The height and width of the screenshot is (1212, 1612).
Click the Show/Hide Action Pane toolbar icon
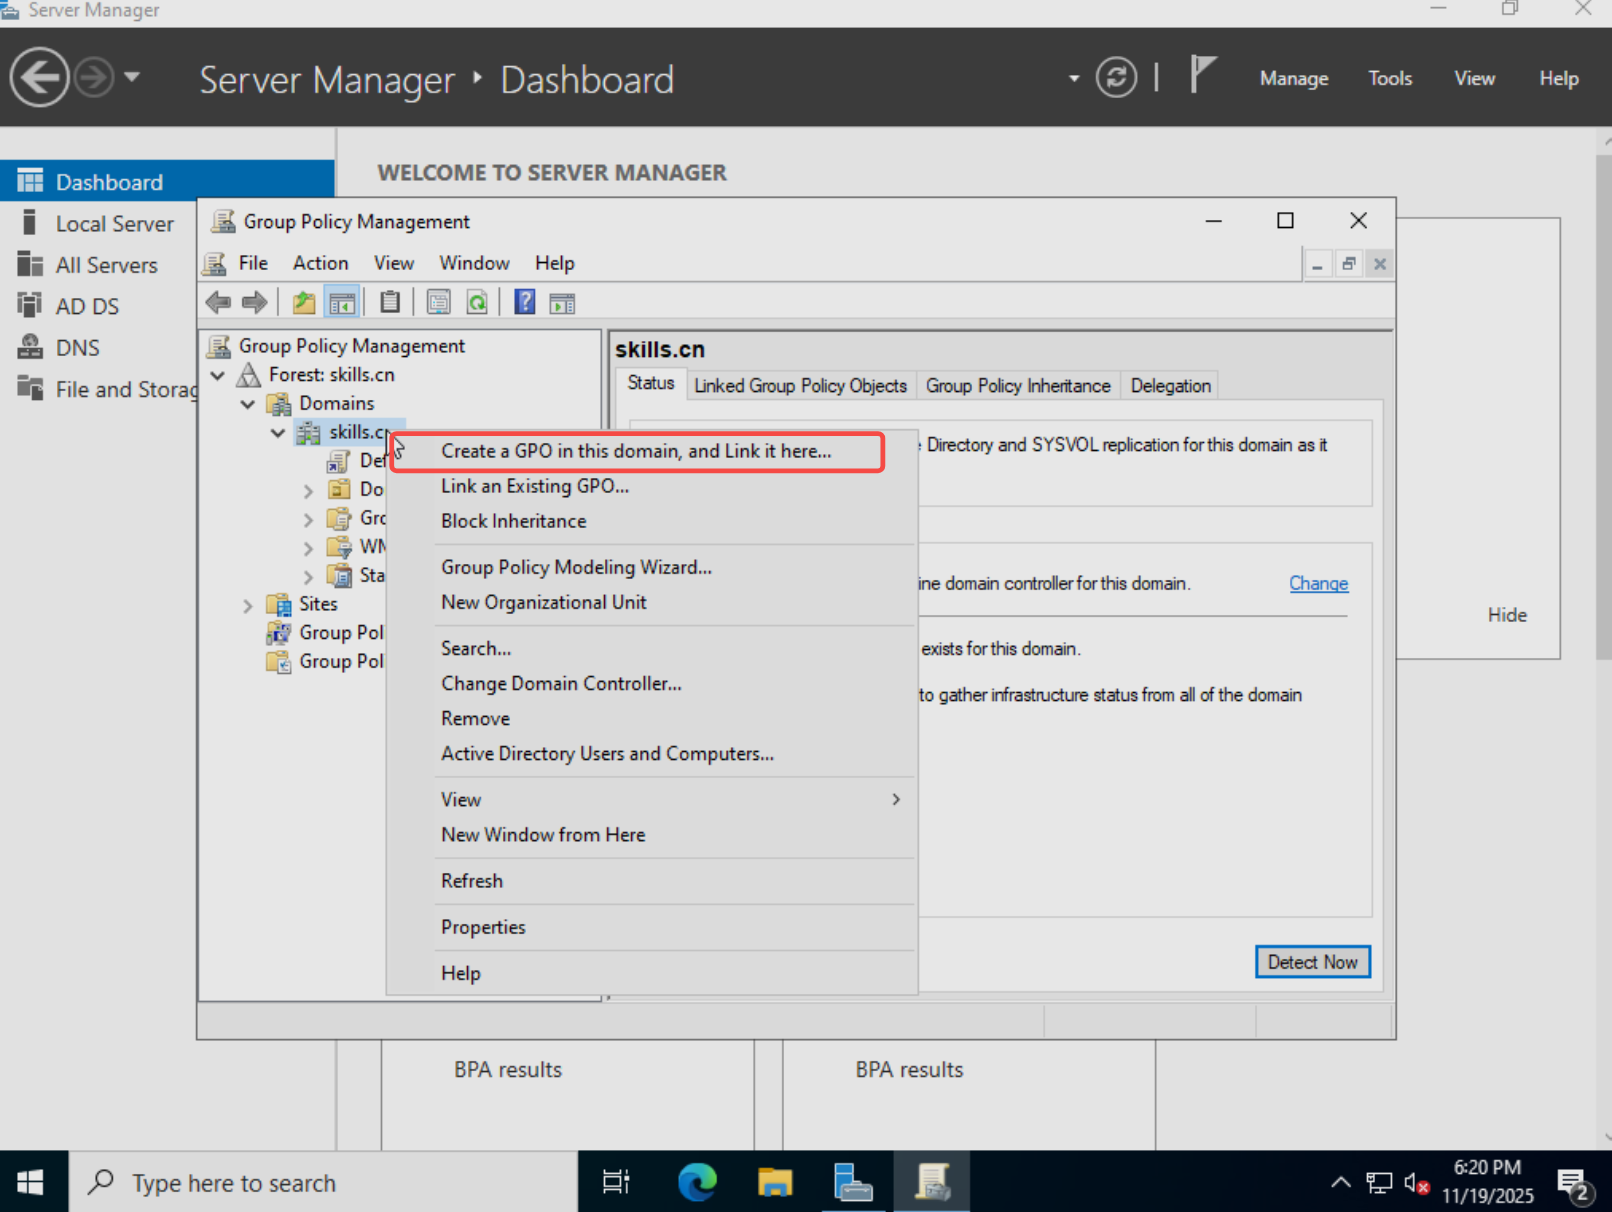563,303
